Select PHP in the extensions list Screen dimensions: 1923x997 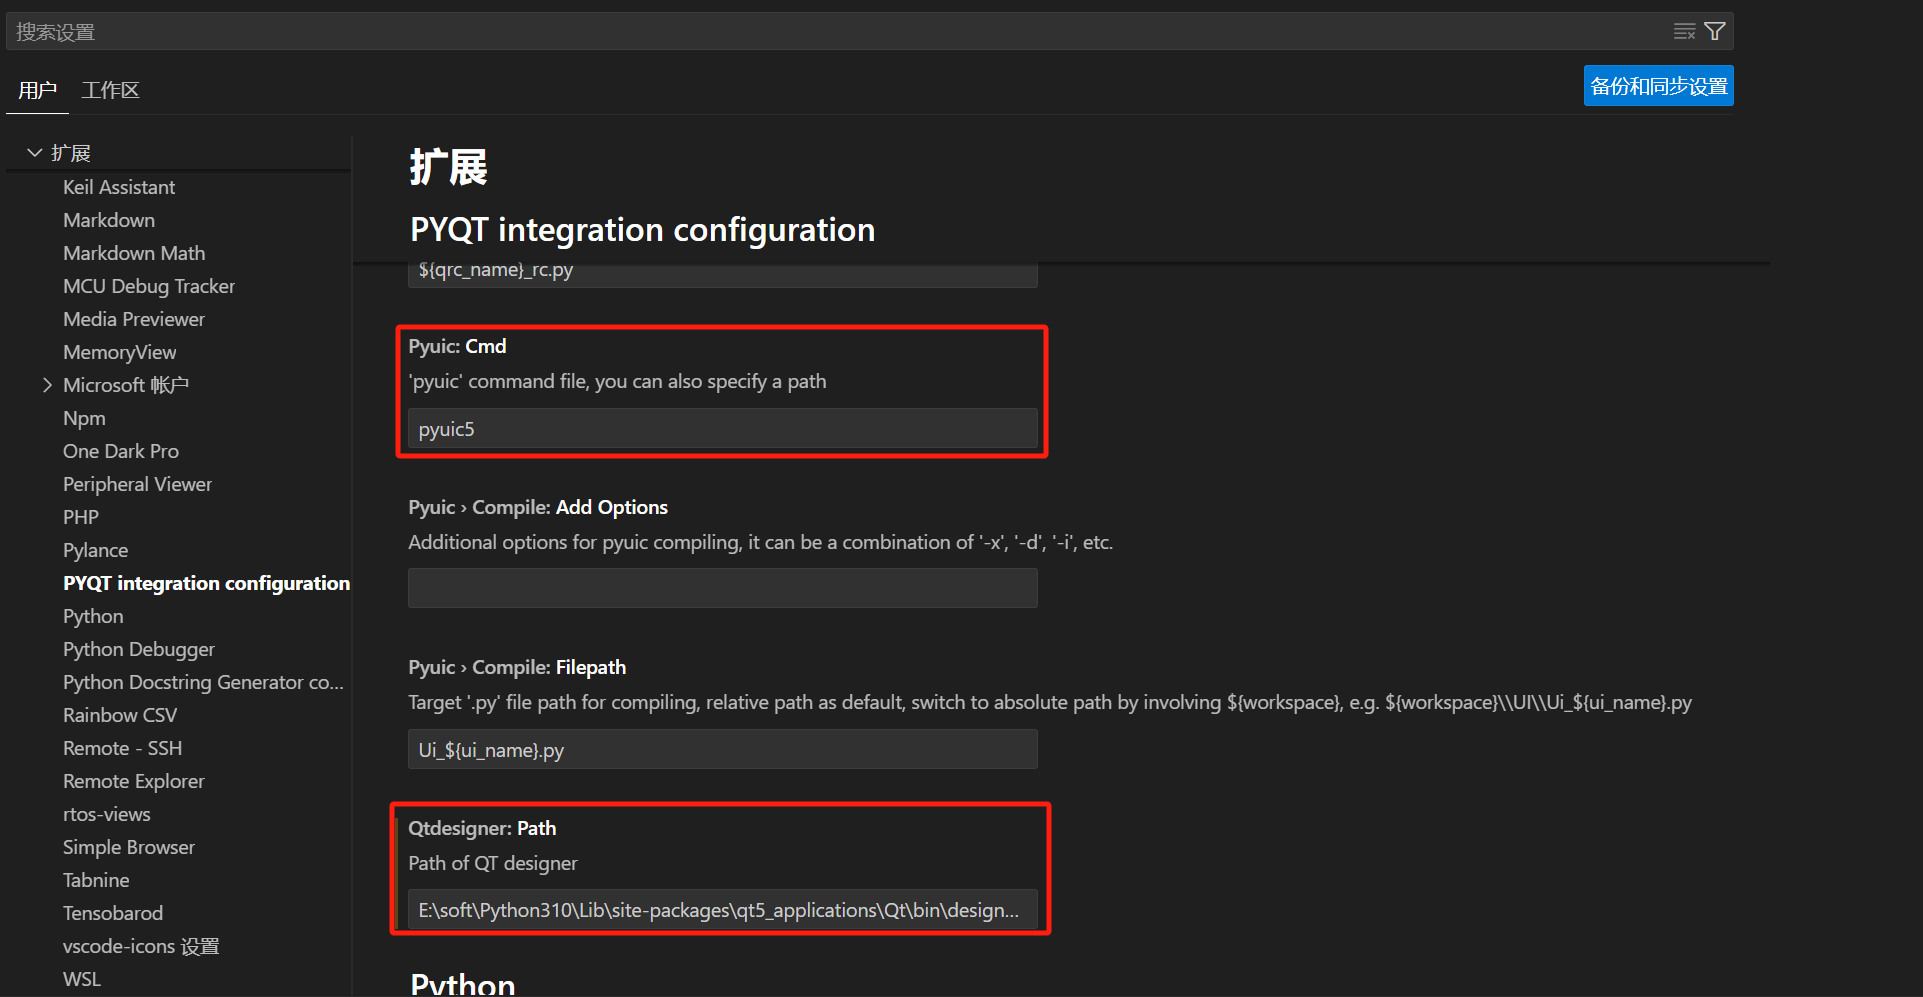[81, 517]
